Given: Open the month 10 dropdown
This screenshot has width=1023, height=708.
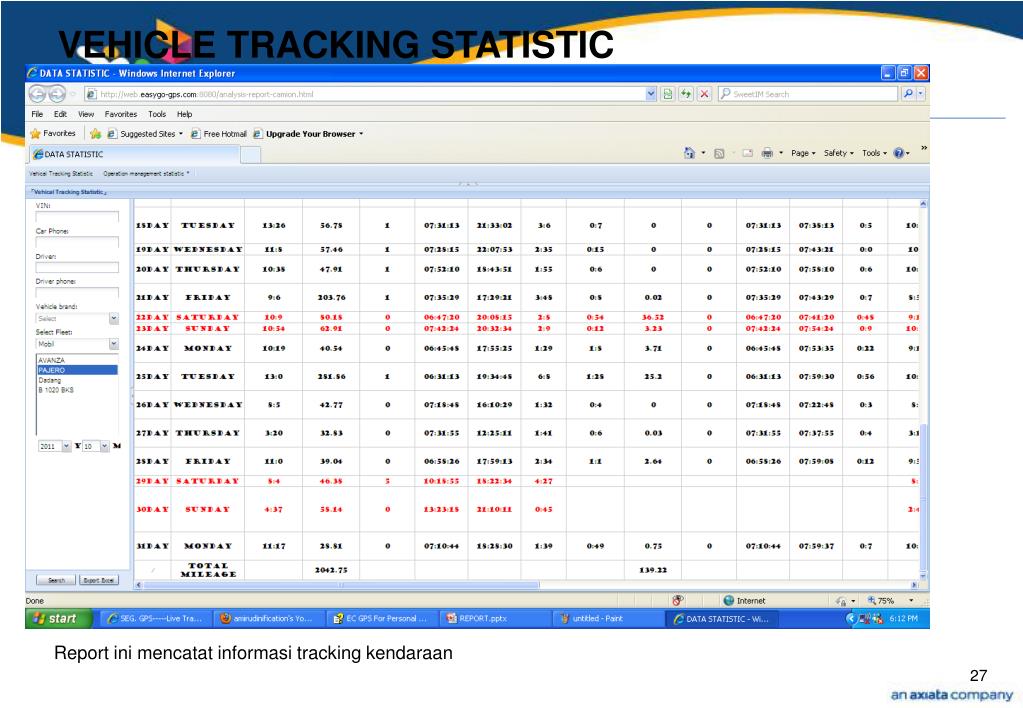Looking at the screenshot, I should [104, 446].
